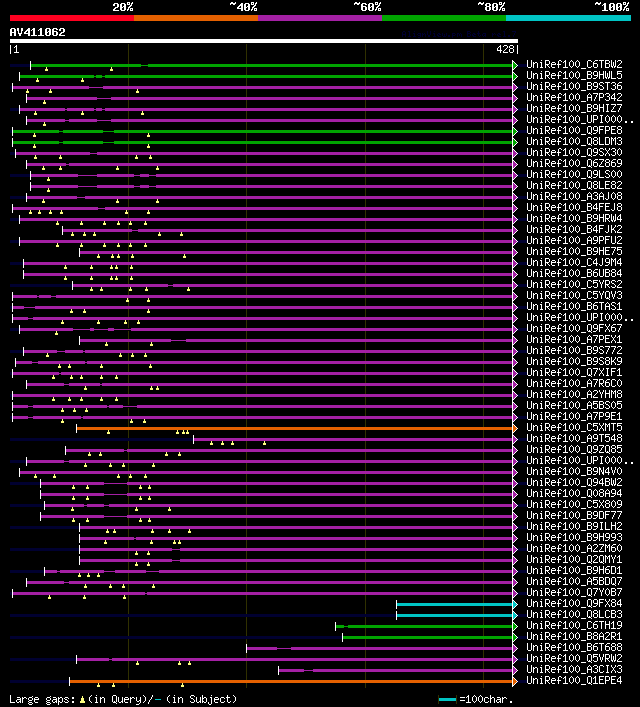Select the UniRef100_C6TH19 label
Image resolution: width=640 pixels, height=707 pixels.
point(574,625)
